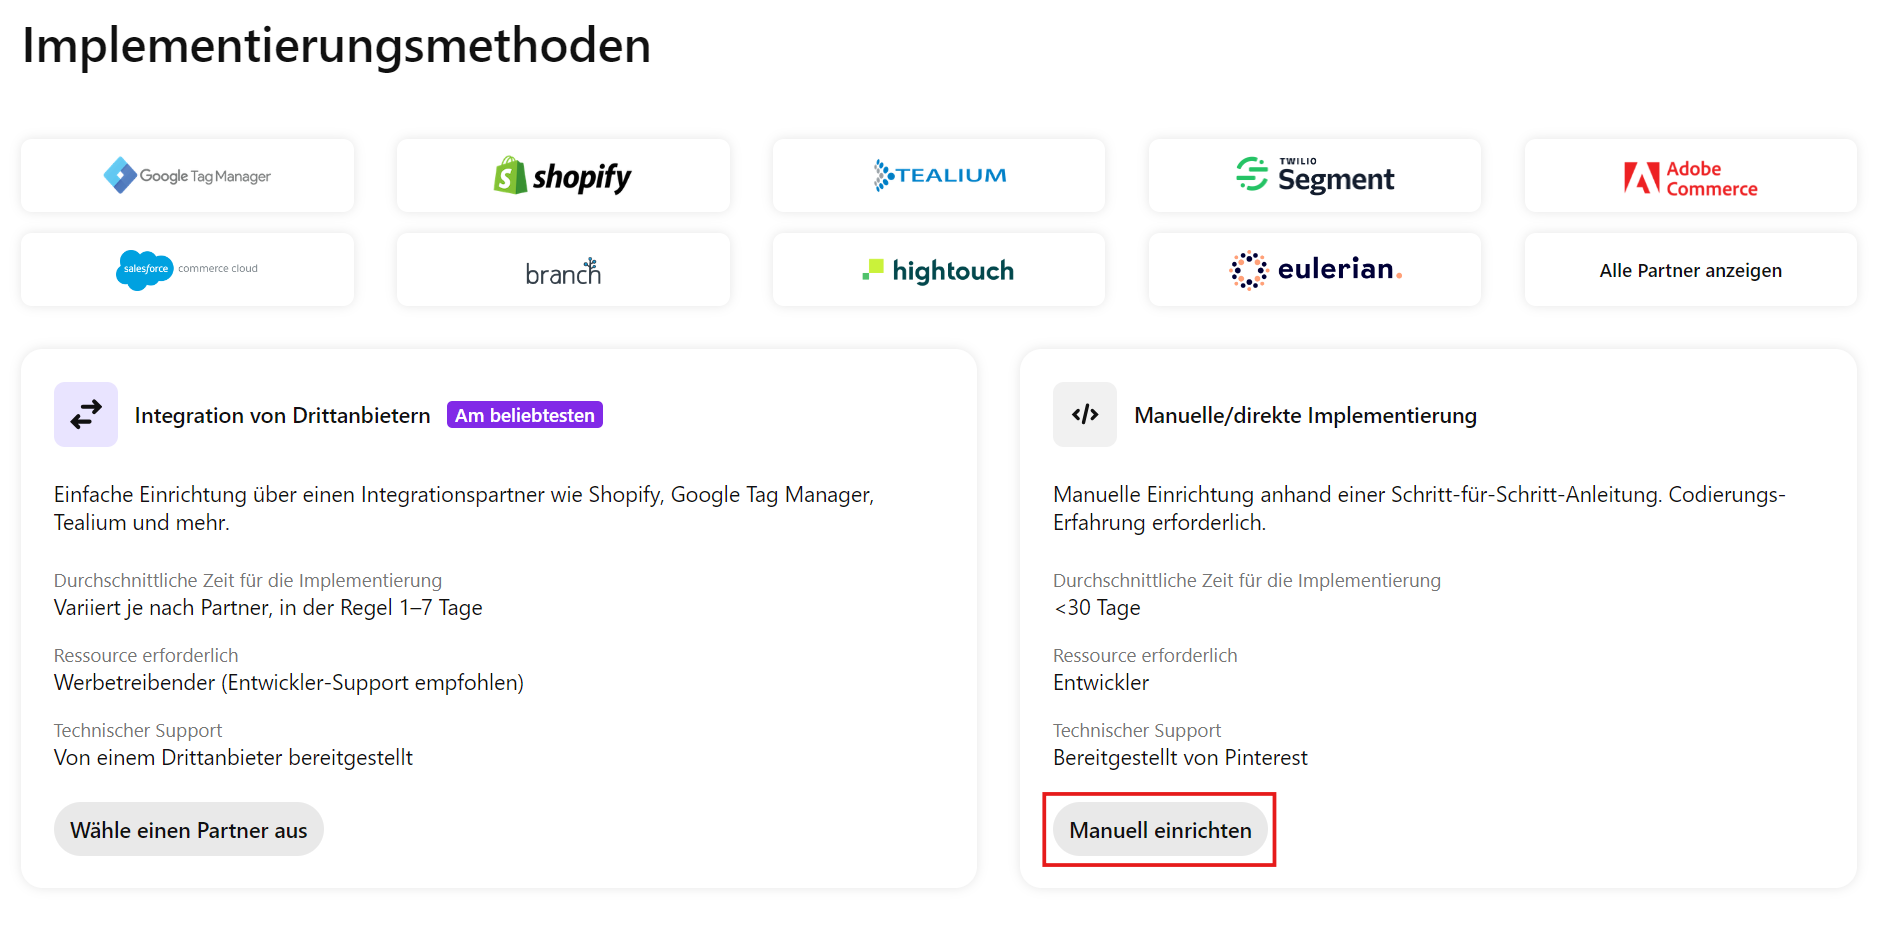Click Wähle einen Partner aus button
This screenshot has width=1898, height=928.
point(189,829)
